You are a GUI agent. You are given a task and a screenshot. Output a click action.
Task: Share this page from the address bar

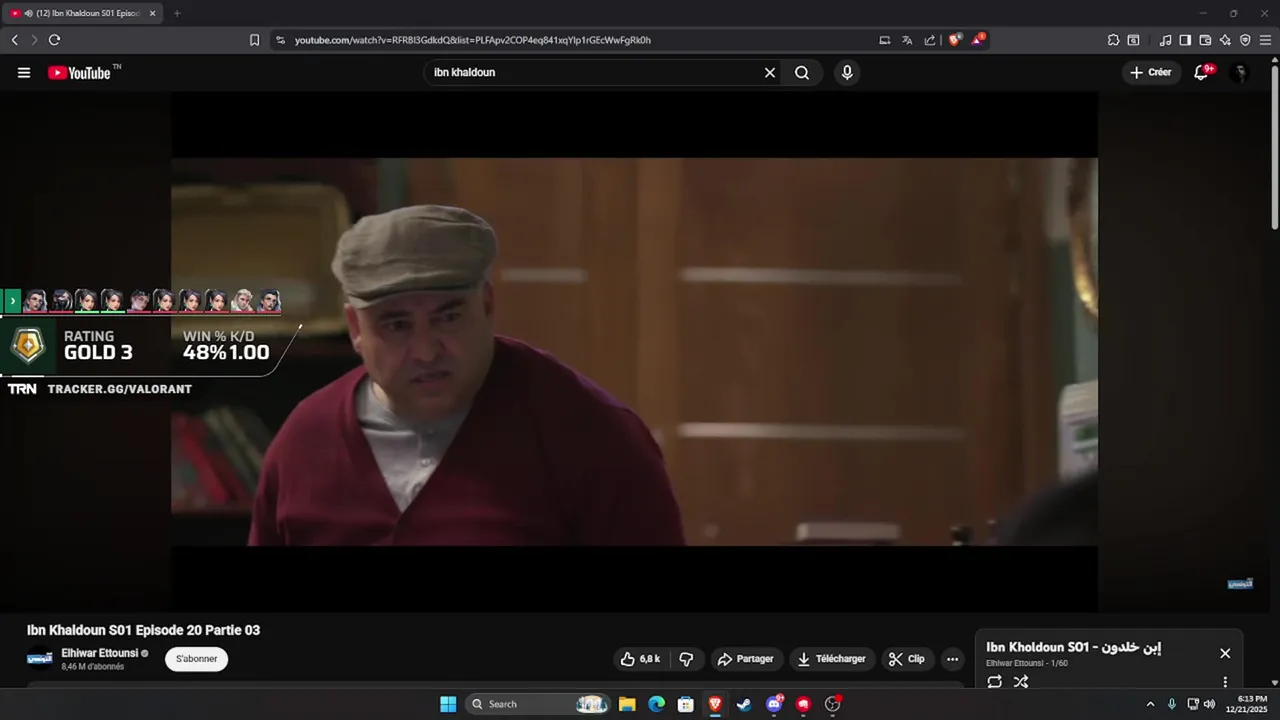pos(930,40)
